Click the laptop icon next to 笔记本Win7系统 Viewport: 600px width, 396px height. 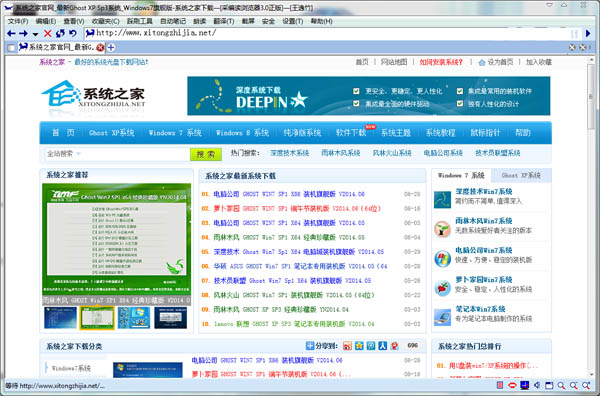[x=442, y=317]
